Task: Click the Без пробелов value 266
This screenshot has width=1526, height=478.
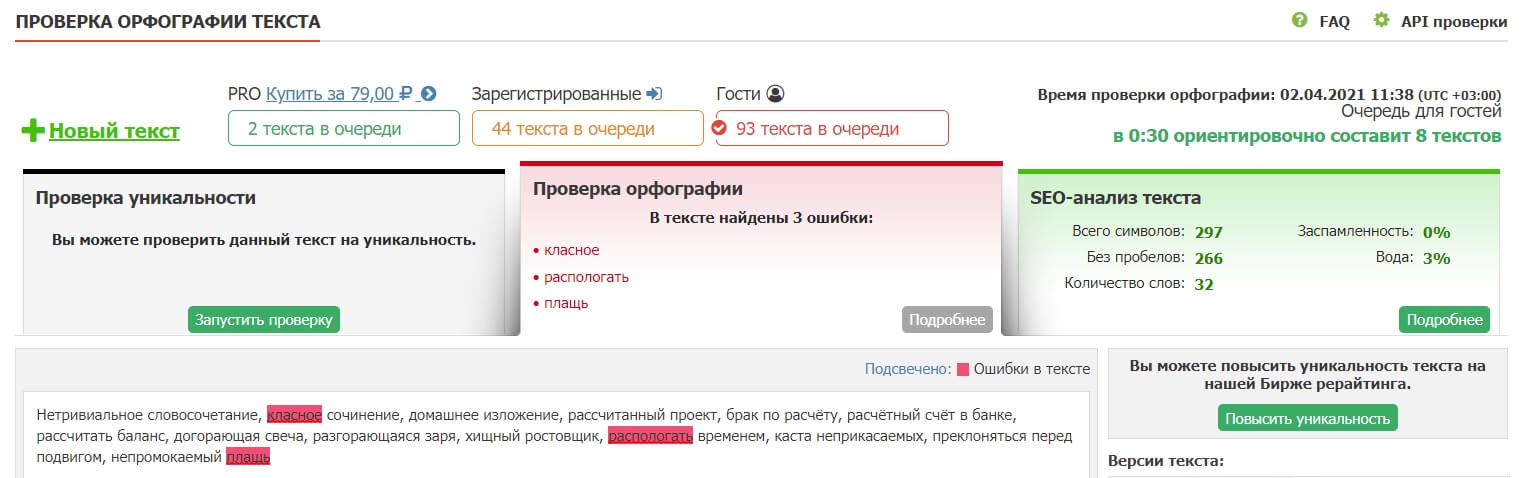Action: coord(1209,258)
